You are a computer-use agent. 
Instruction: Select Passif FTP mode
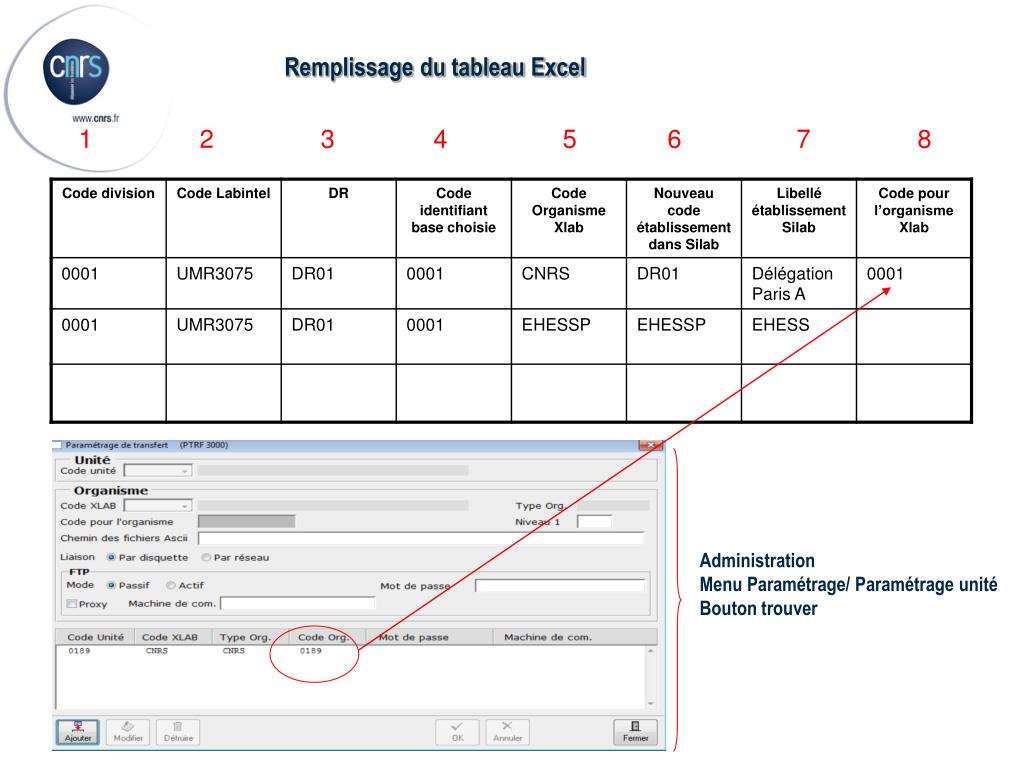pos(112,586)
